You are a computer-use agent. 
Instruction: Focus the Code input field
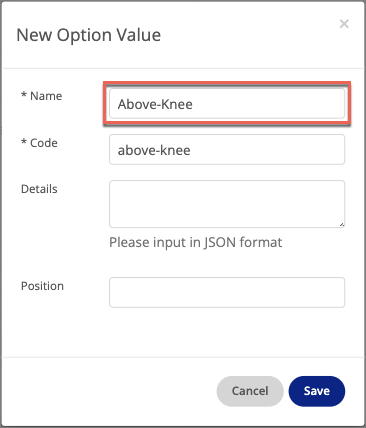(x=227, y=149)
